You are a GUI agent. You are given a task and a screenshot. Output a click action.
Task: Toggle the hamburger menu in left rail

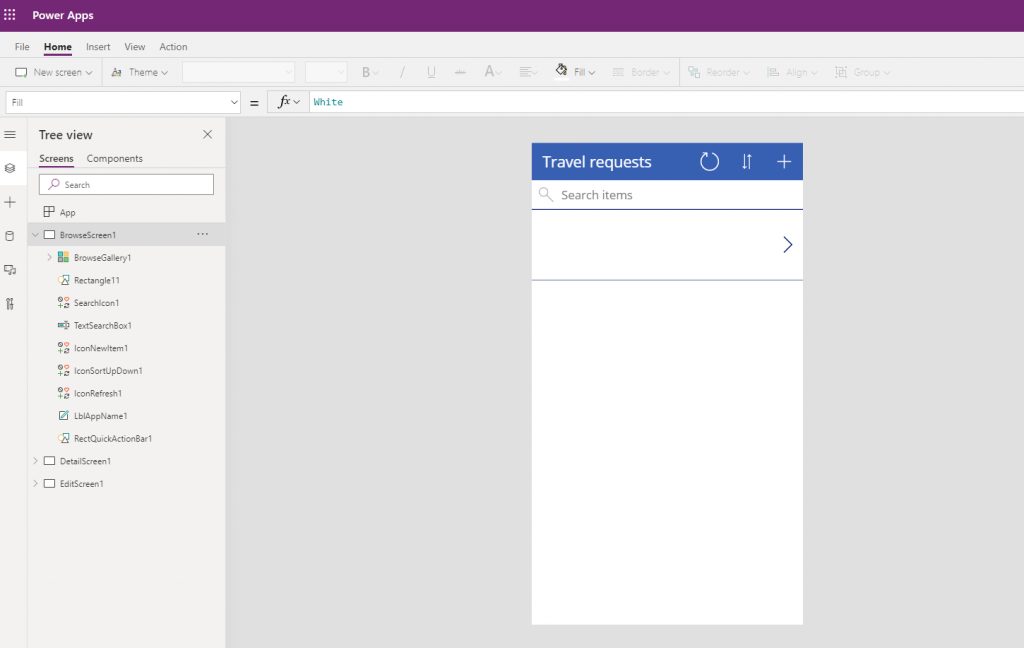(10, 135)
